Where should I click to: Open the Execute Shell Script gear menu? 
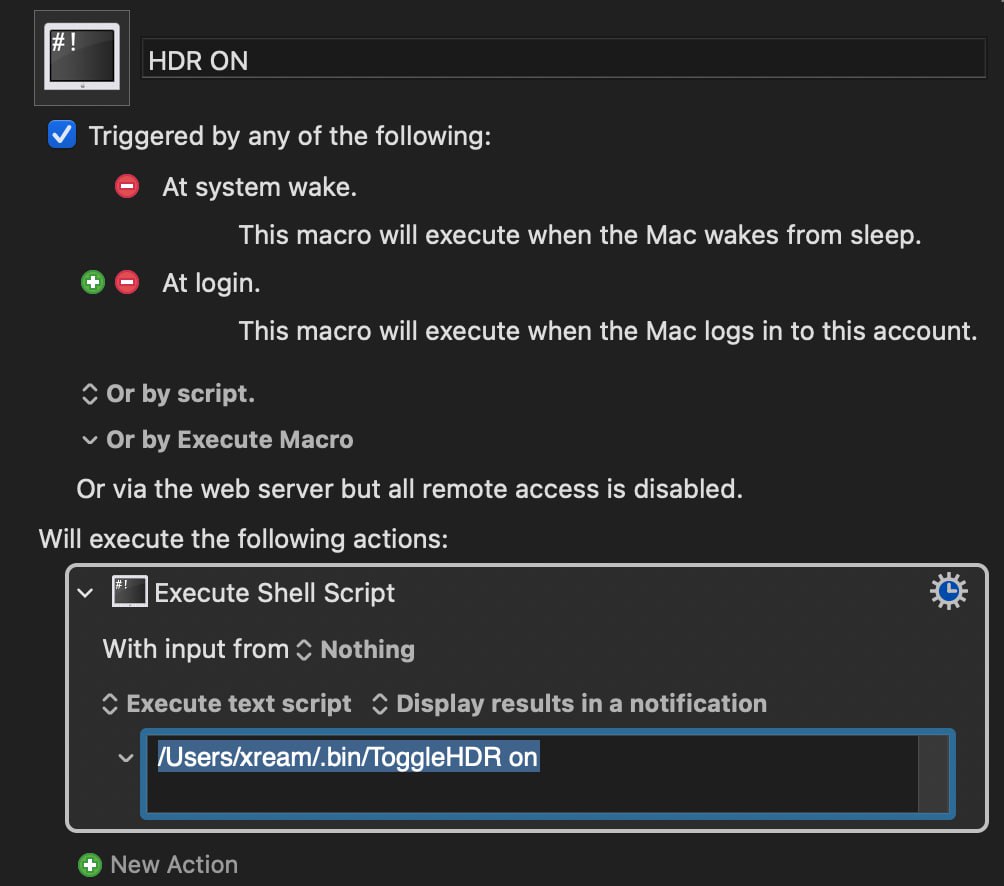[x=948, y=591]
